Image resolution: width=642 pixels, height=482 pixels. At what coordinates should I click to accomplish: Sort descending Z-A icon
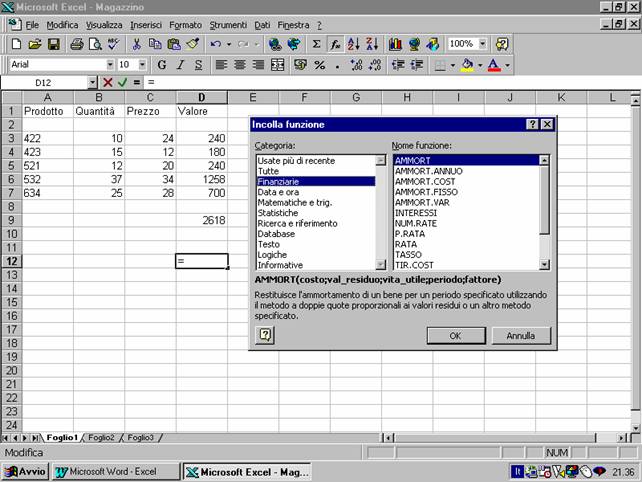372,44
